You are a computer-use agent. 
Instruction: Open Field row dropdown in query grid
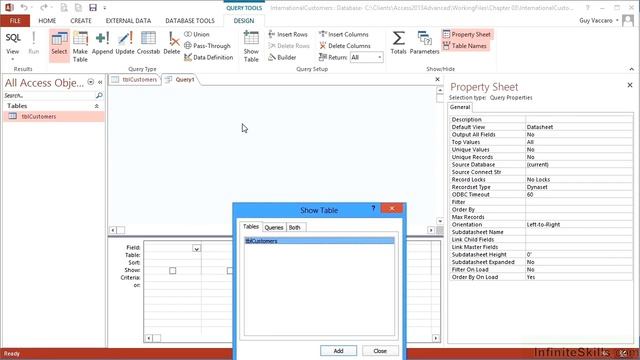point(196,249)
